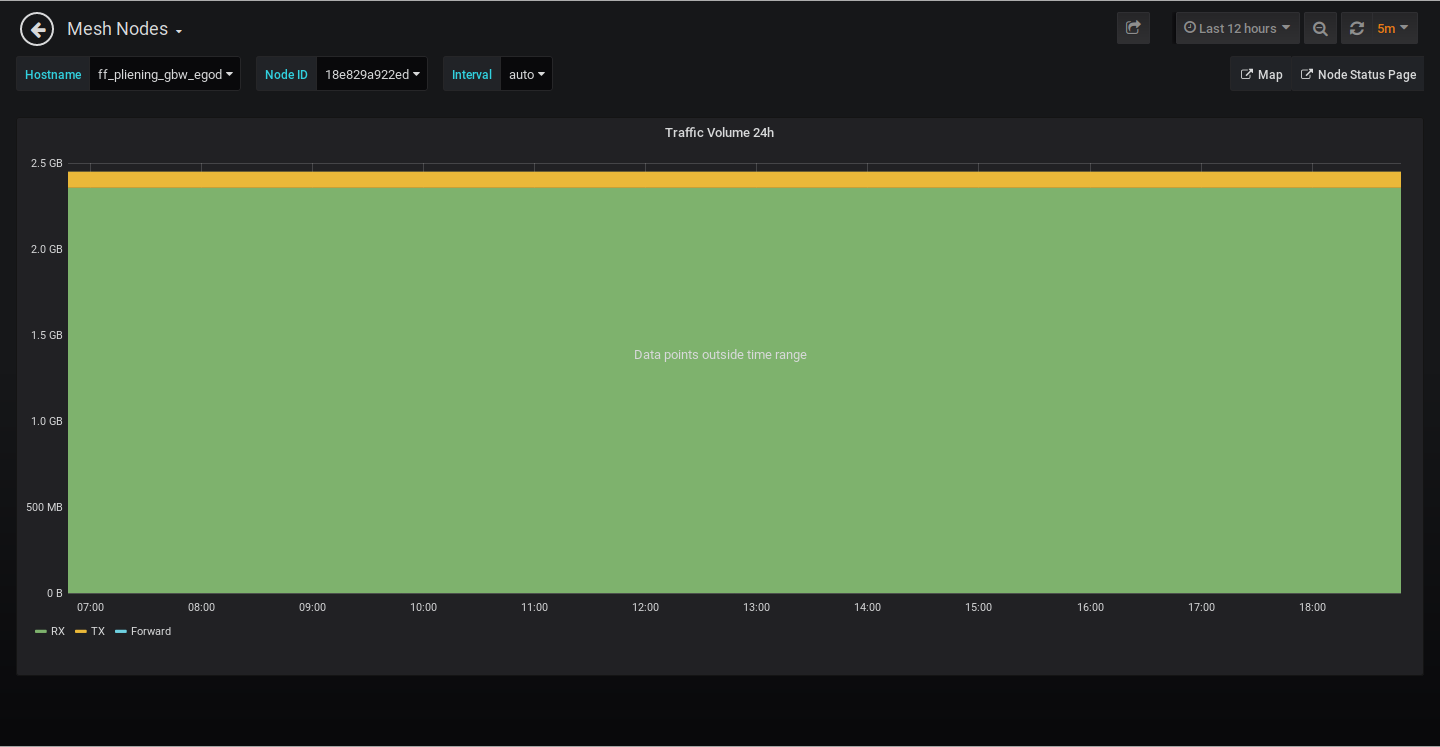This screenshot has height=747, width=1440.
Task: Click the clock icon in time picker
Action: [x=1190, y=28]
